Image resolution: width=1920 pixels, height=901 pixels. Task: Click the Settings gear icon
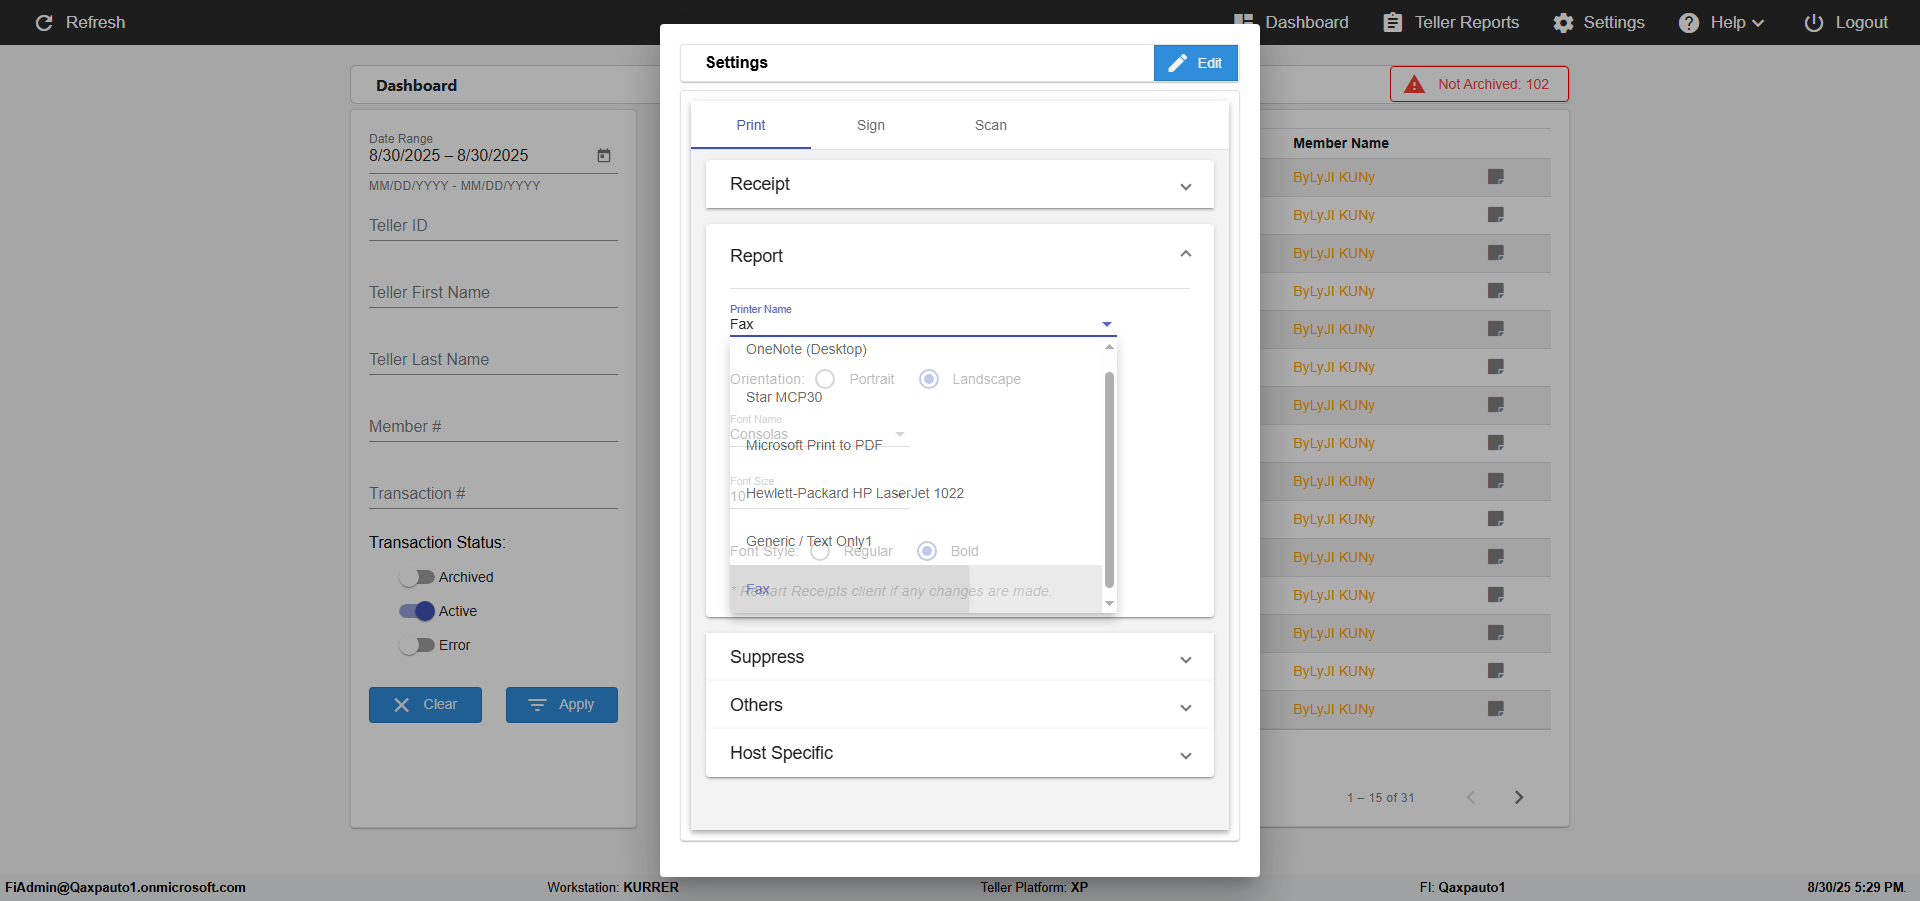coord(1563,22)
